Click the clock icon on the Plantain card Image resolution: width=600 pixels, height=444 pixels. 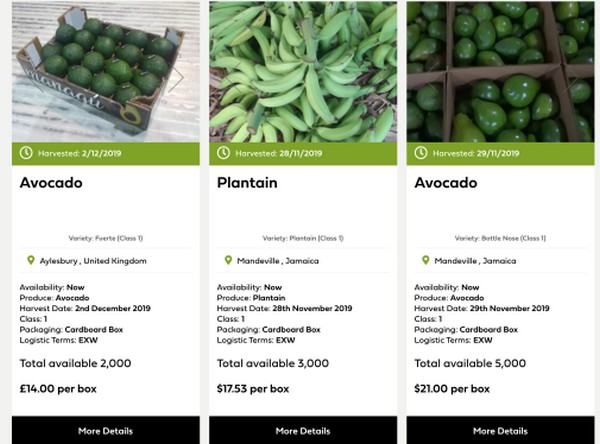click(225, 153)
